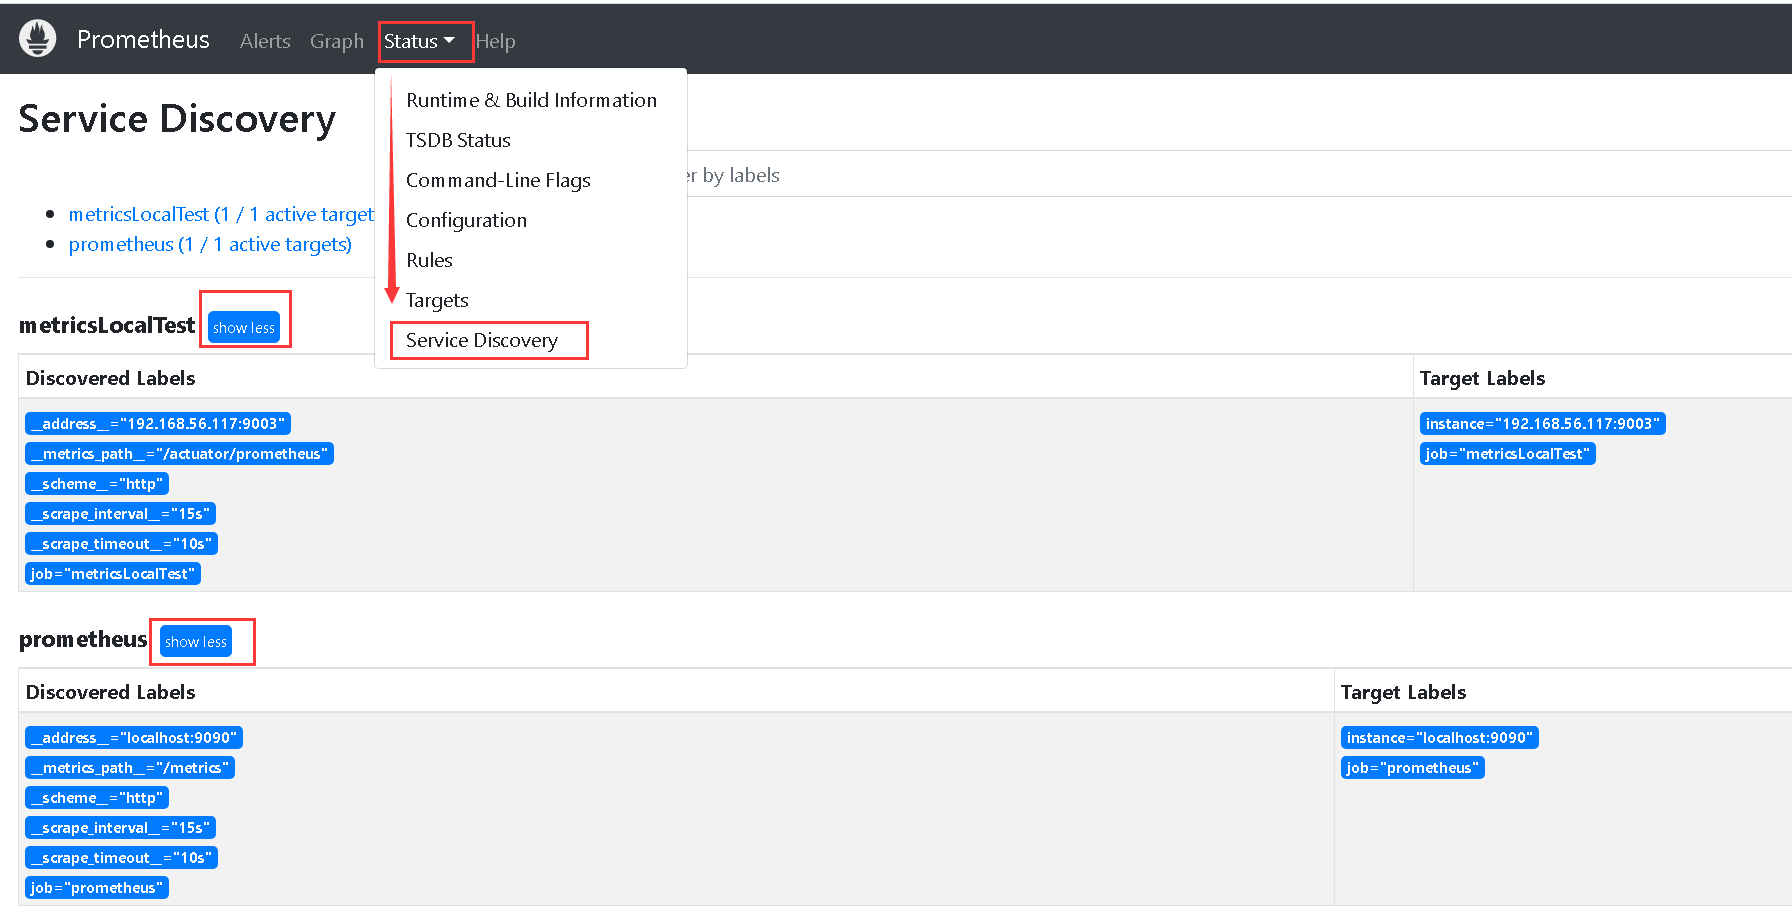
Task: Click the metricsLocalTest section heading
Action: 107,325
